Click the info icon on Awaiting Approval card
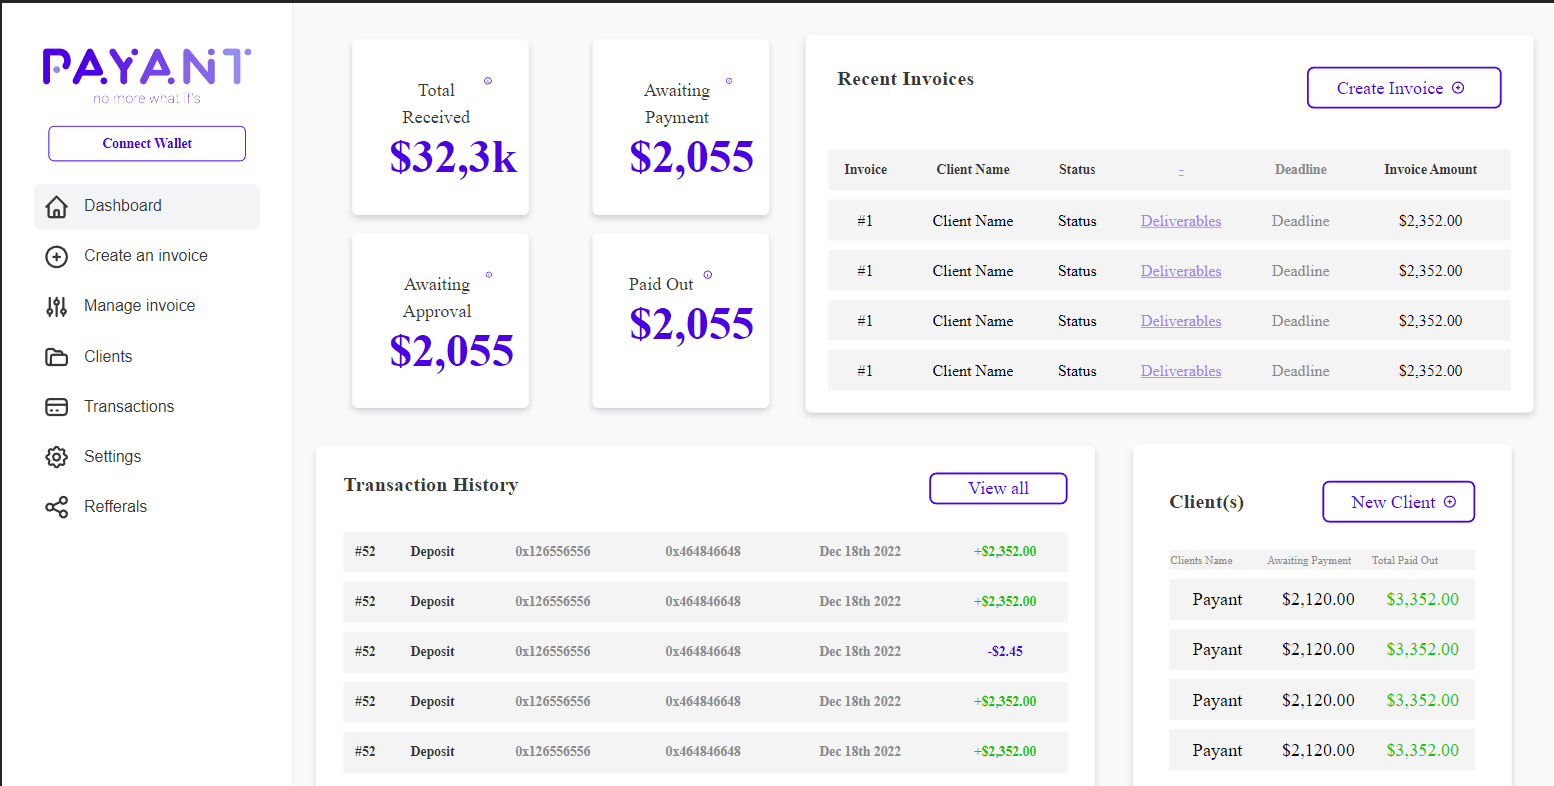 click(489, 274)
